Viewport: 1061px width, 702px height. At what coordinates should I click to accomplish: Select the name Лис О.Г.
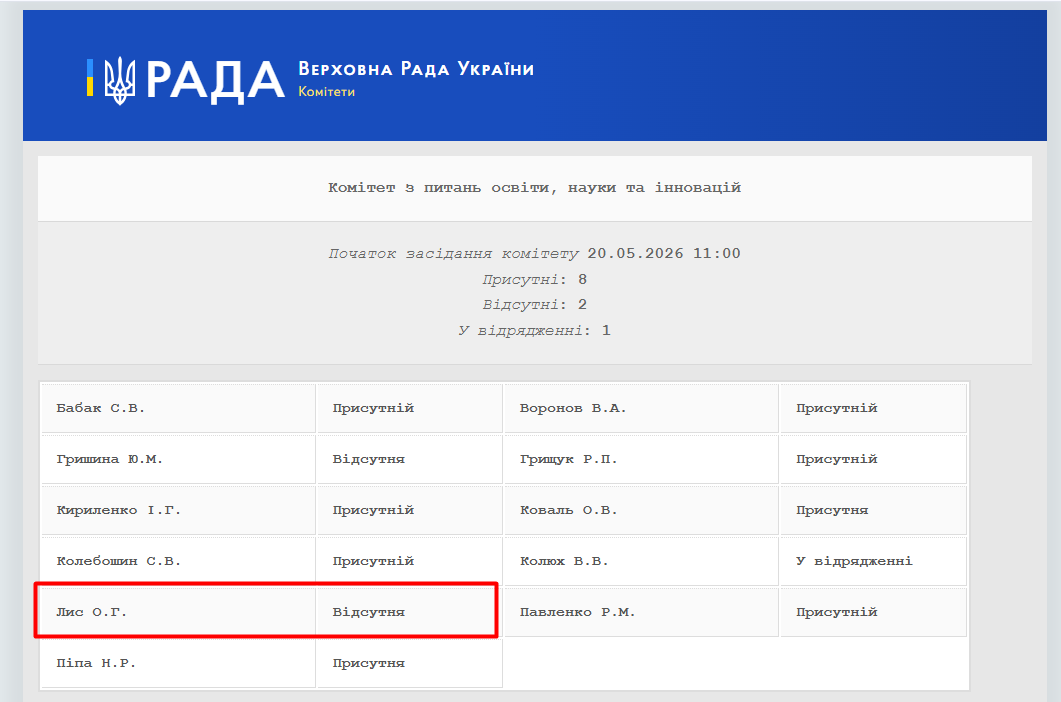91,612
